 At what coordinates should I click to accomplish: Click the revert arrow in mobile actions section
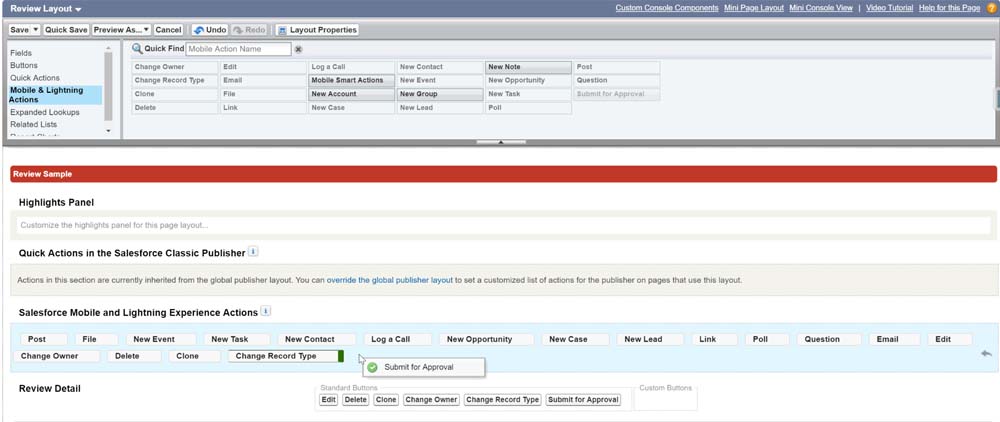point(986,353)
